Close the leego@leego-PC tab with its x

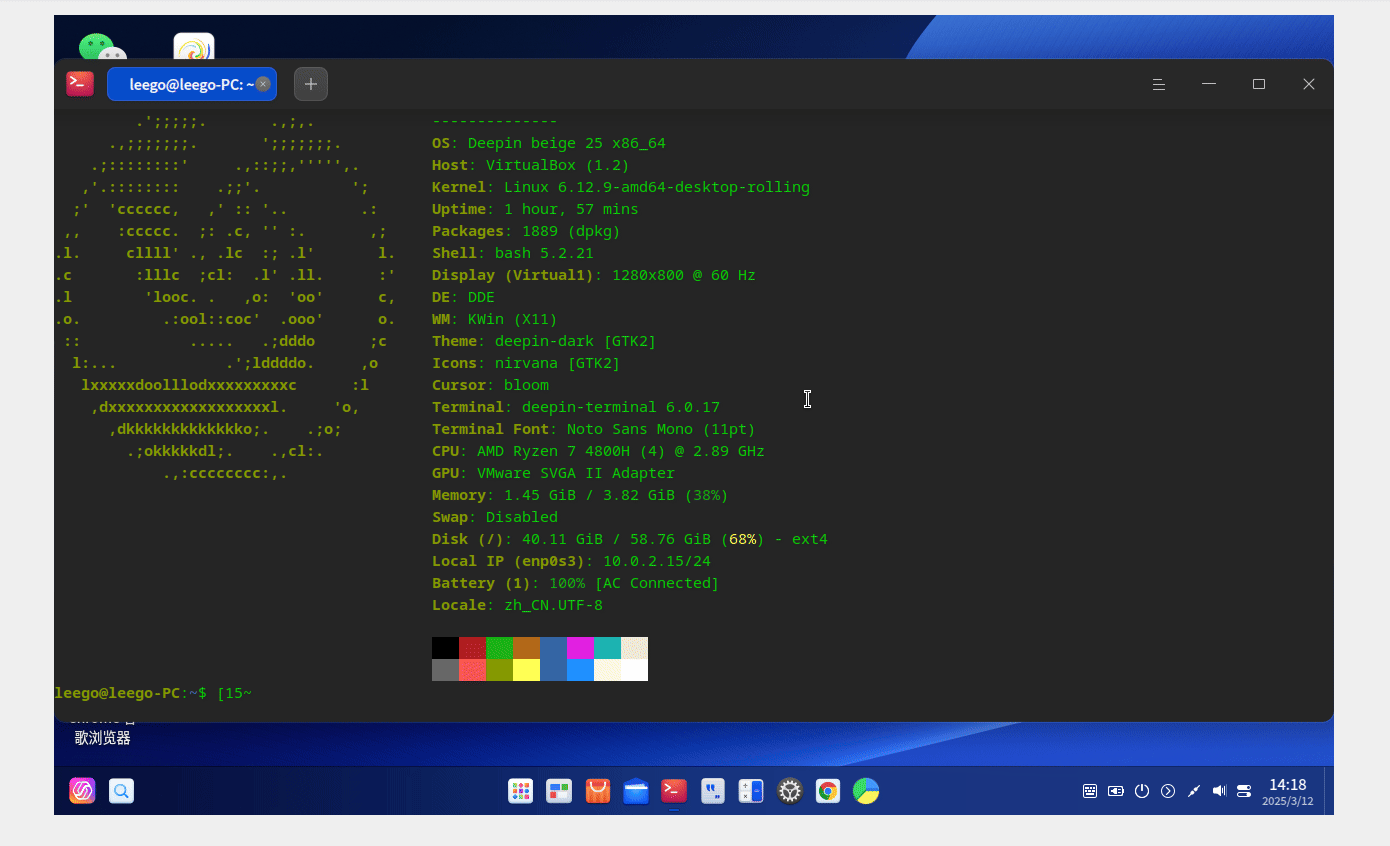pos(263,84)
